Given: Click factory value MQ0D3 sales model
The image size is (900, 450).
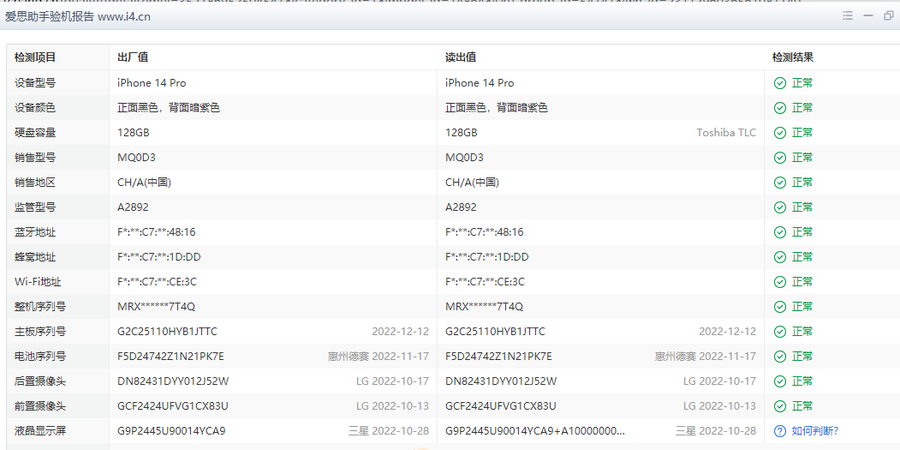Looking at the screenshot, I should [x=137, y=157].
